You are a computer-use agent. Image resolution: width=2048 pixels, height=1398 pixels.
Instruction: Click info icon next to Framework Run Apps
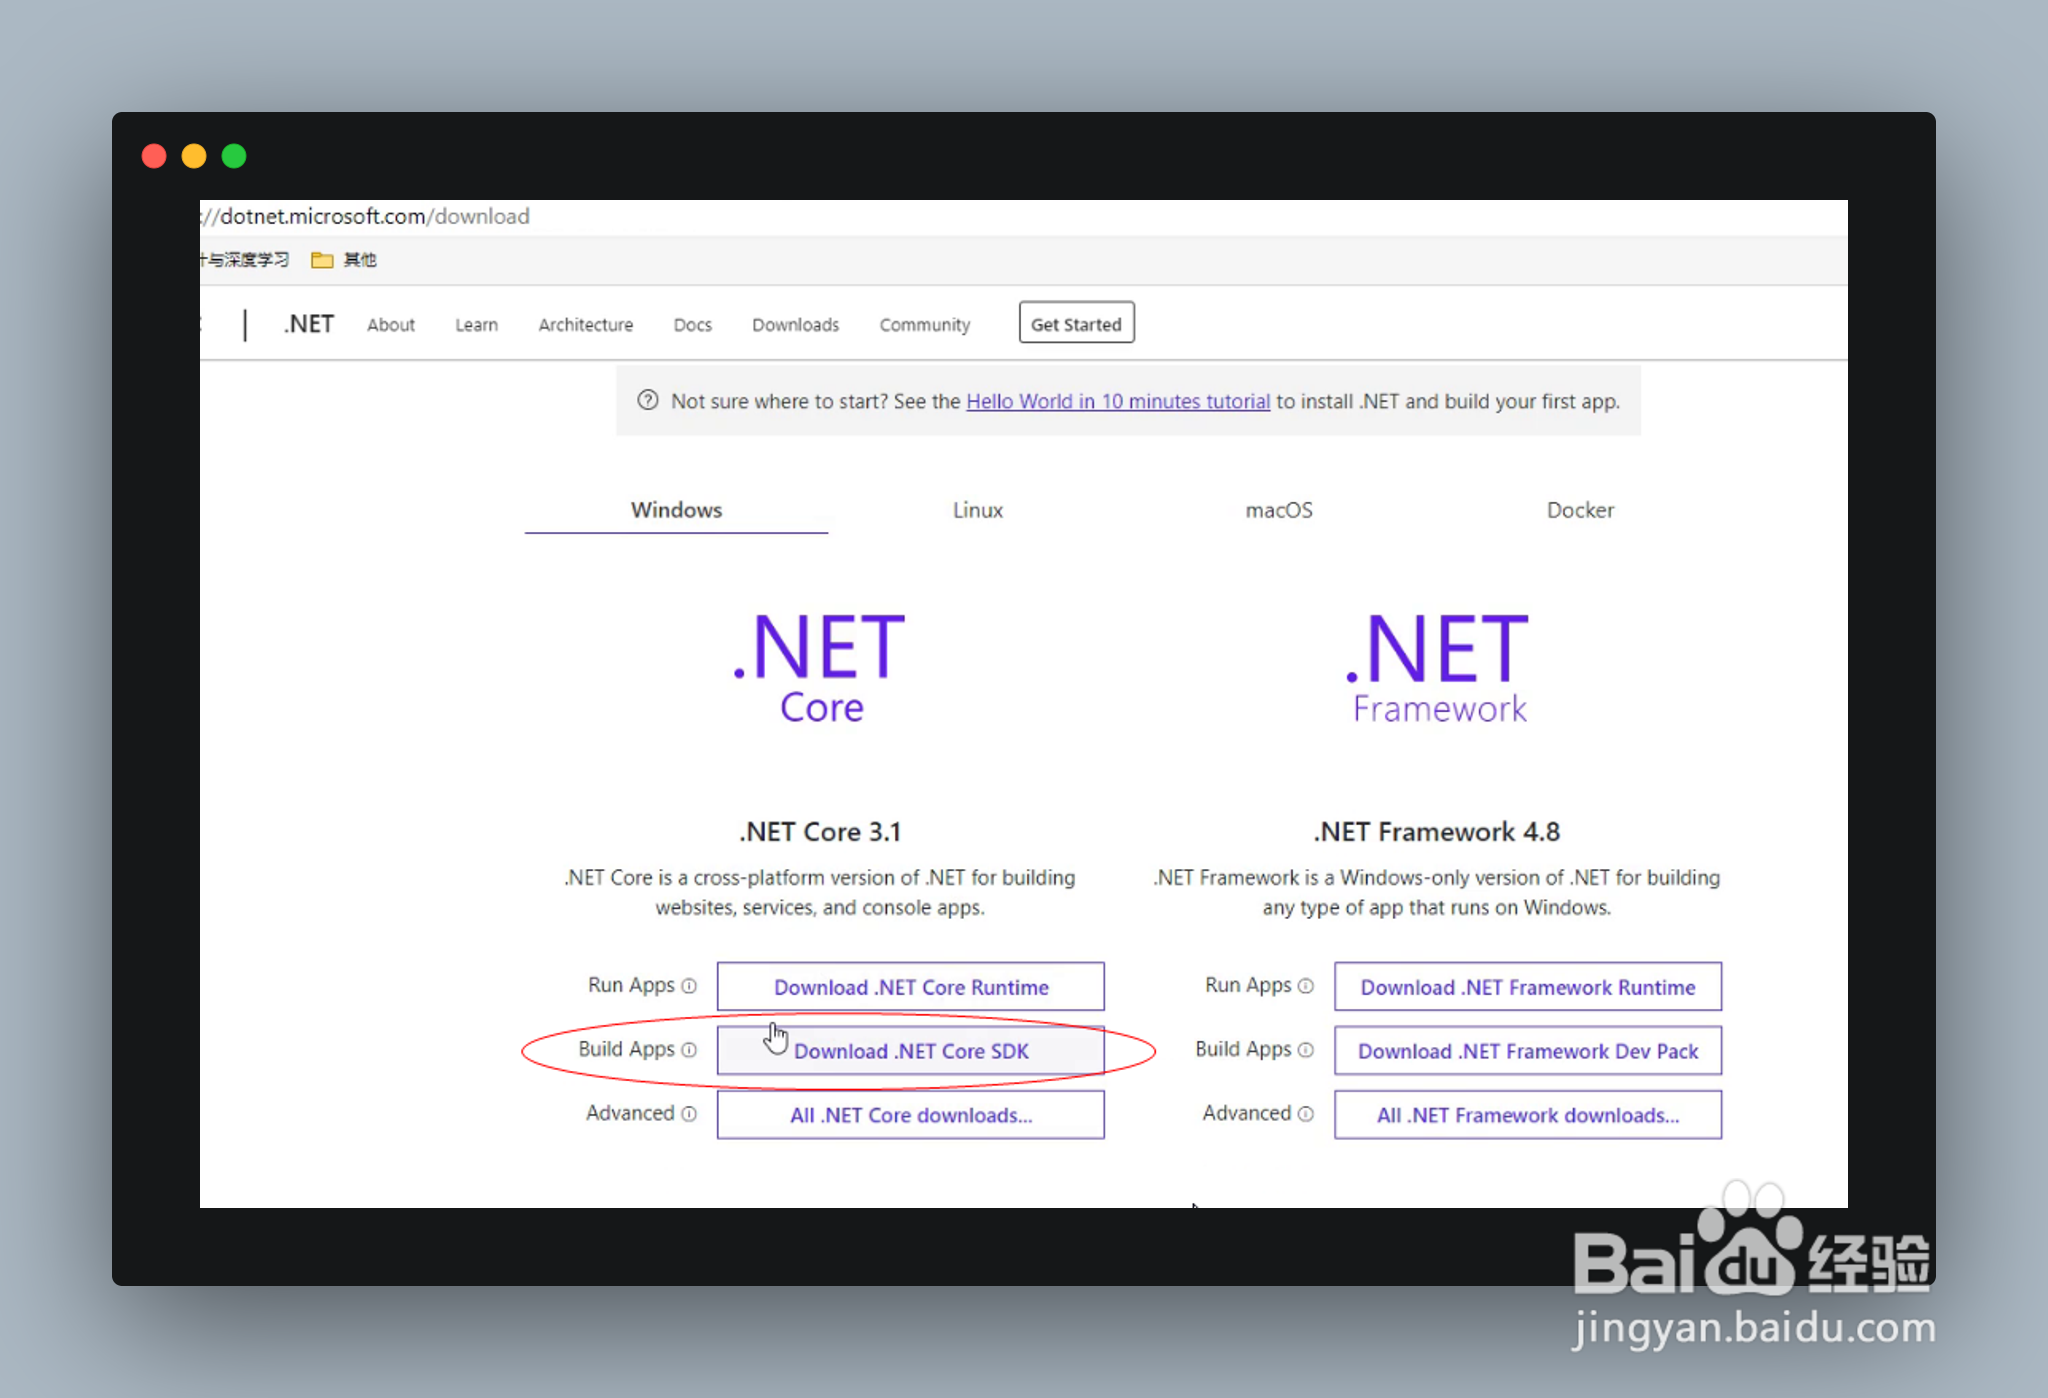[1306, 986]
